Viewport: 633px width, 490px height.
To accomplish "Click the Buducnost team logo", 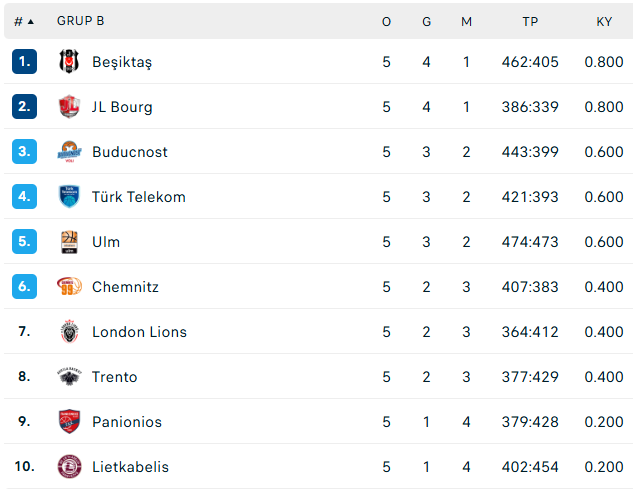I will pyautogui.click(x=69, y=152).
